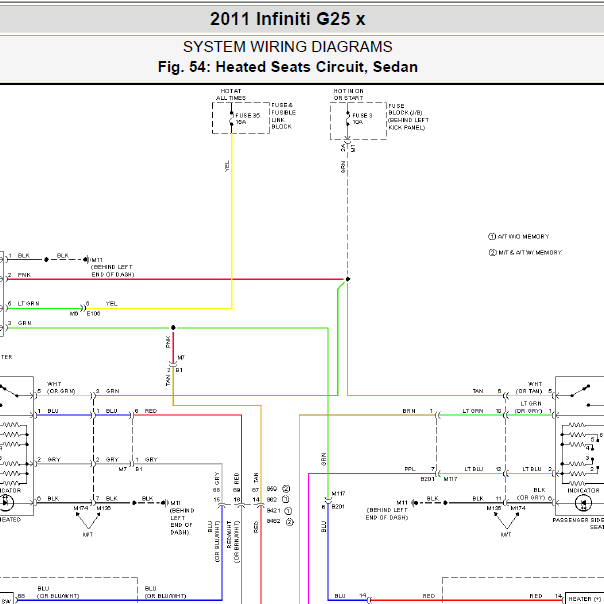Click the 'B421' connector label
604x604 pixels.
pyautogui.click(x=273, y=510)
